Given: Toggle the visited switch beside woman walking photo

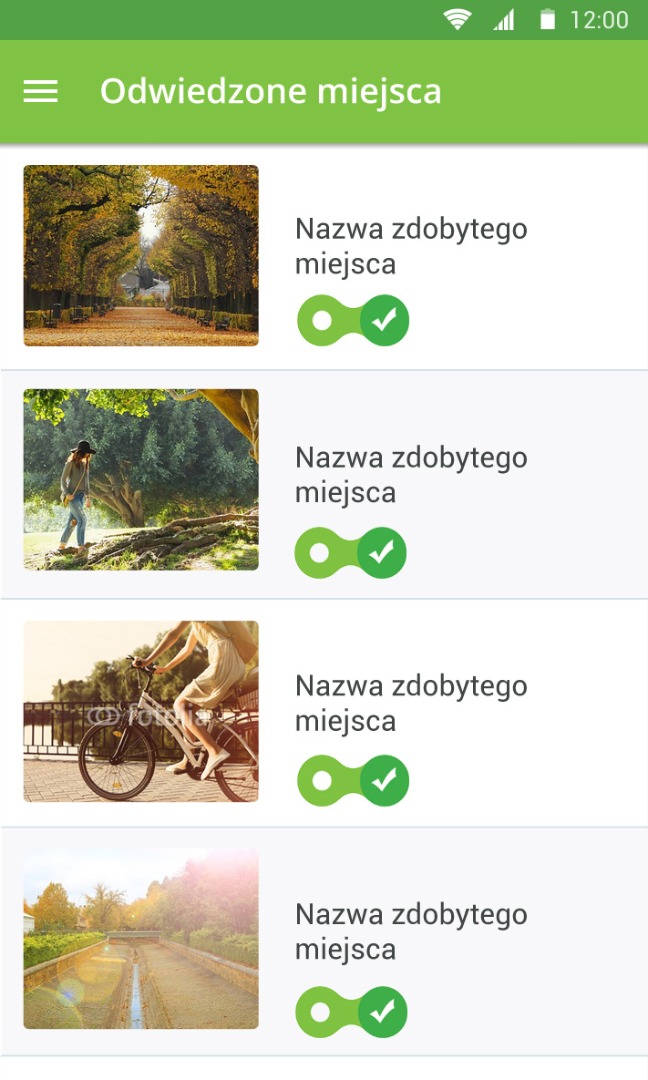Looking at the screenshot, I should coord(351,553).
